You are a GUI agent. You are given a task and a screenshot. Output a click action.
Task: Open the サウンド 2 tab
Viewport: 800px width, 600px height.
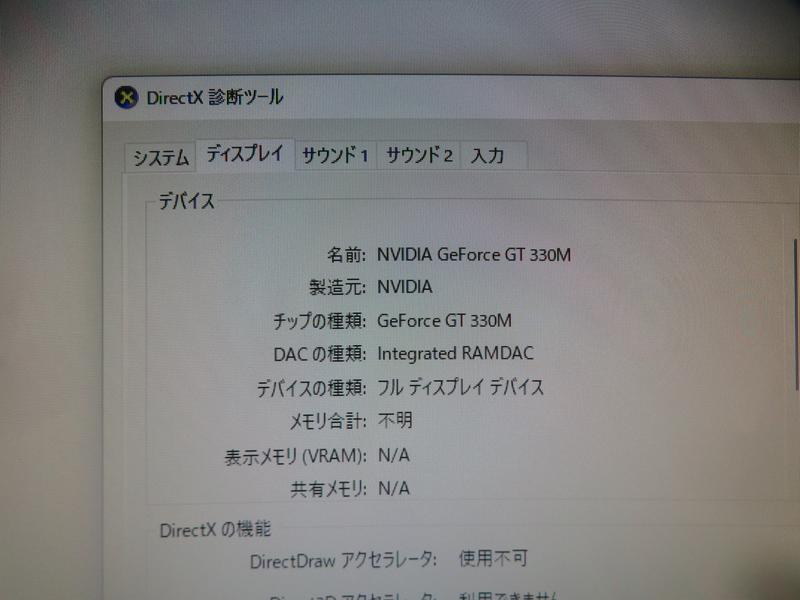[x=419, y=155]
